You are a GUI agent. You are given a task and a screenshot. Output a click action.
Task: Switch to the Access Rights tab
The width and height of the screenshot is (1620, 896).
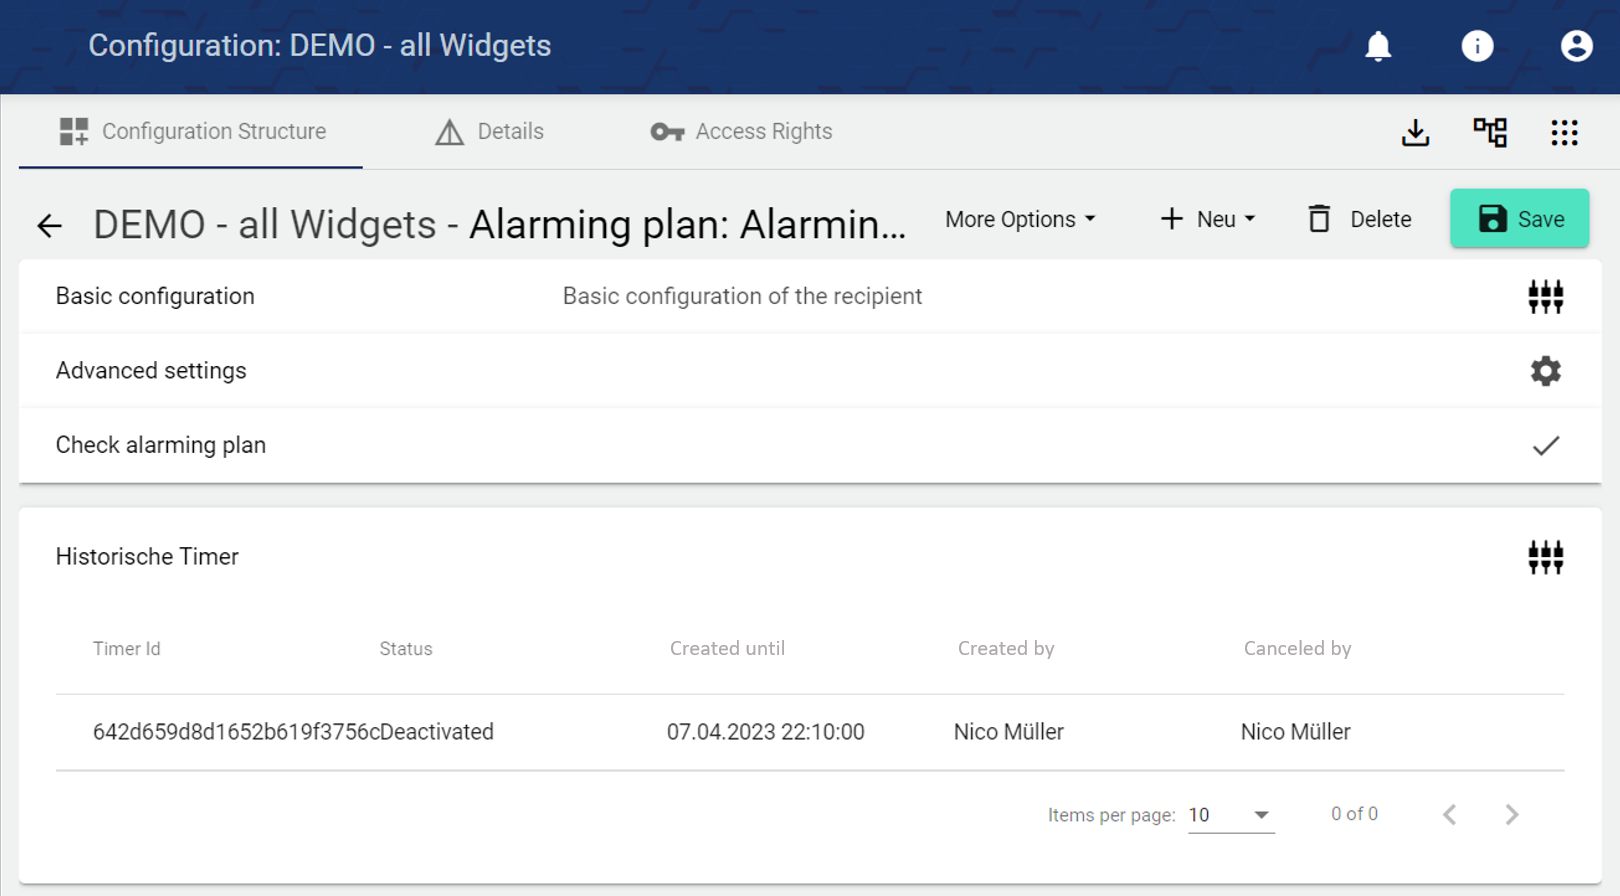point(741,132)
